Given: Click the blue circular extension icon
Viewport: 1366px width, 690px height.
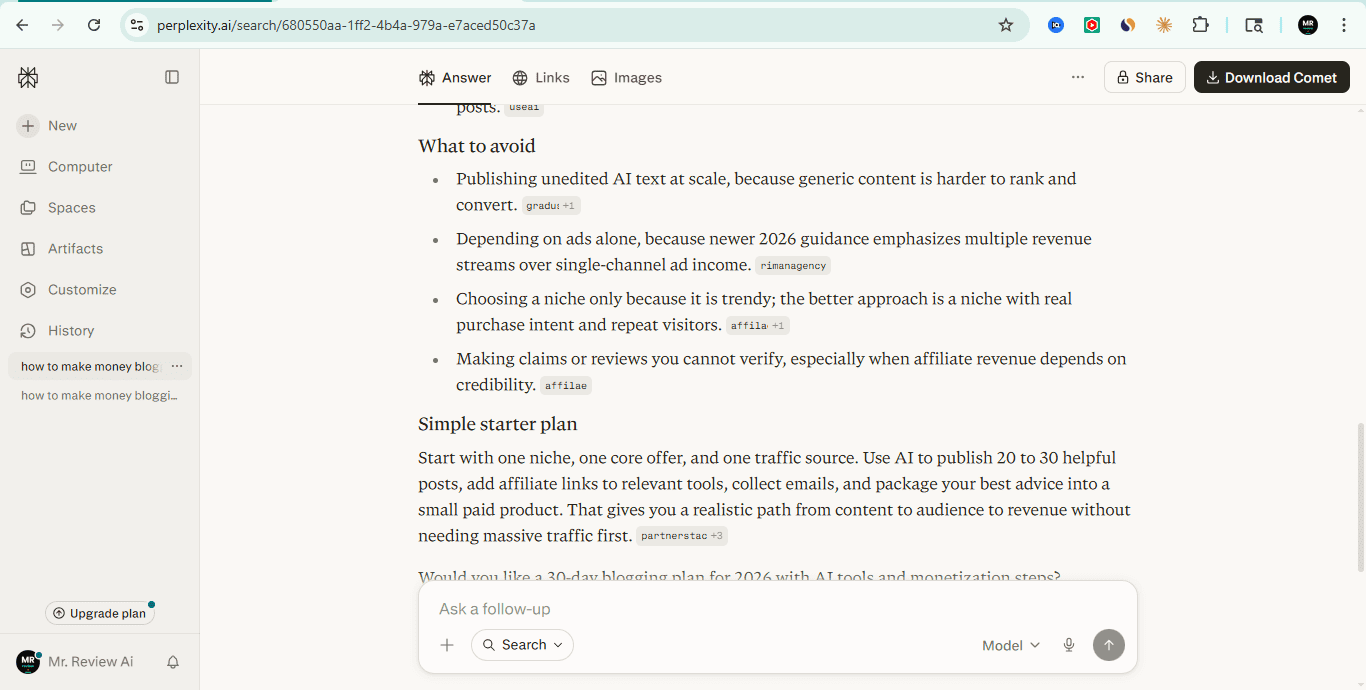Looking at the screenshot, I should 1056,25.
